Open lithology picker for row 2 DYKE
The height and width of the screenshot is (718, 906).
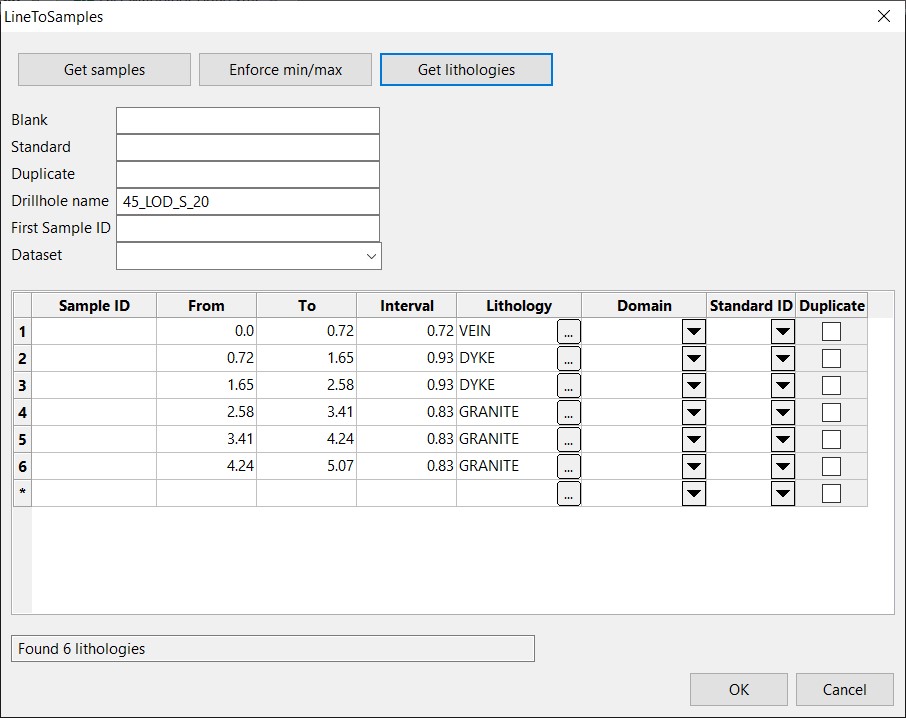click(568, 358)
